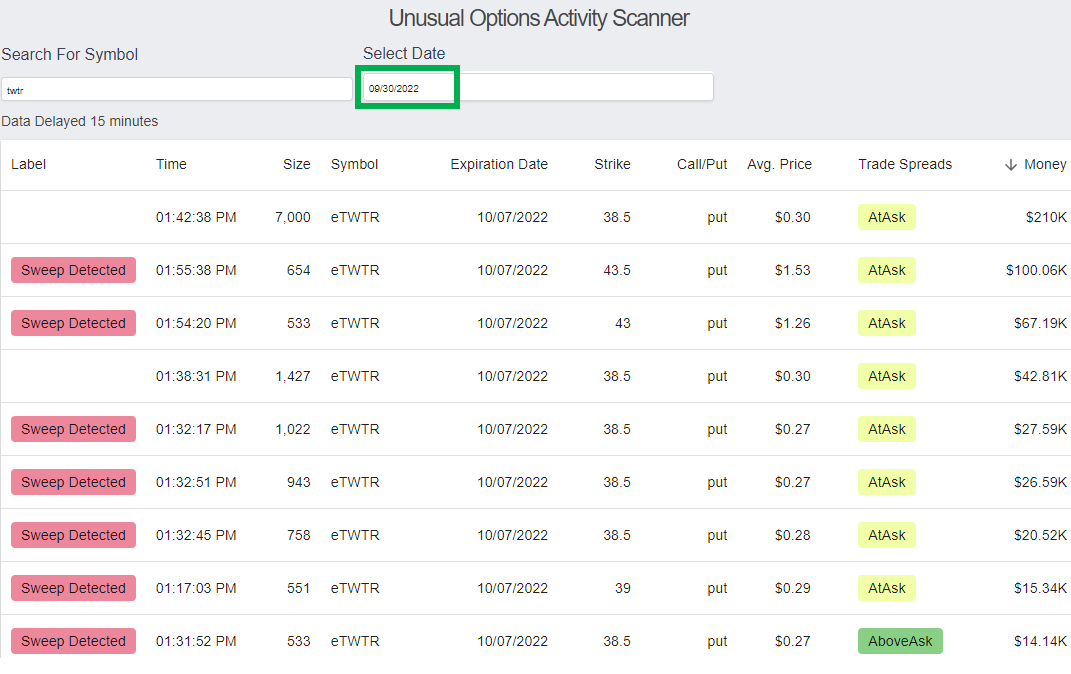Click Sweep Detected badge at 01:54:20 PM
Screen dimensions: 1071x674
73,323
